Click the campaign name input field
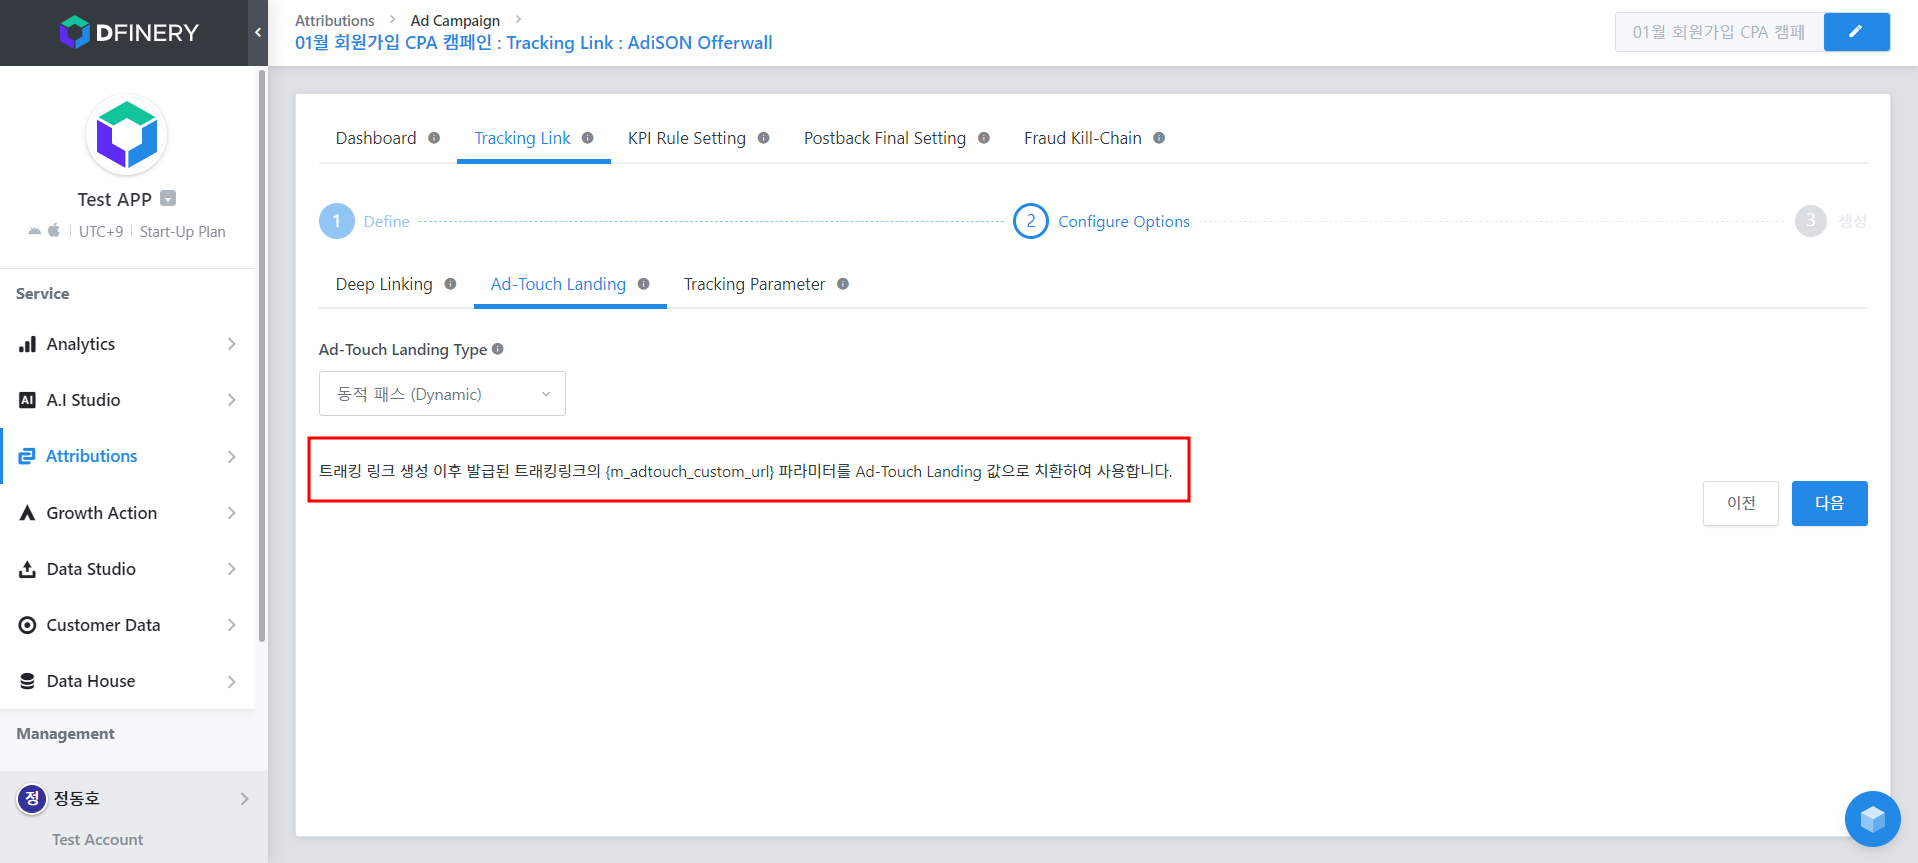 tap(1720, 32)
